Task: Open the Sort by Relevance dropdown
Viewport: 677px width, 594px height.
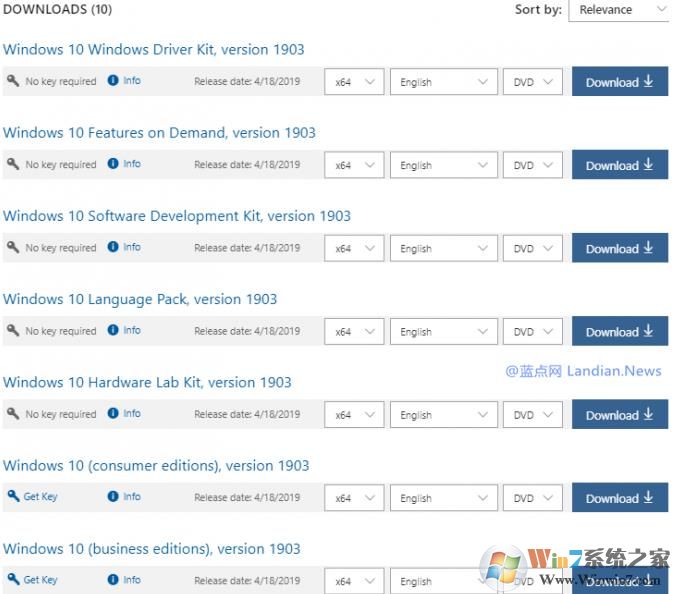Action: coord(618,10)
